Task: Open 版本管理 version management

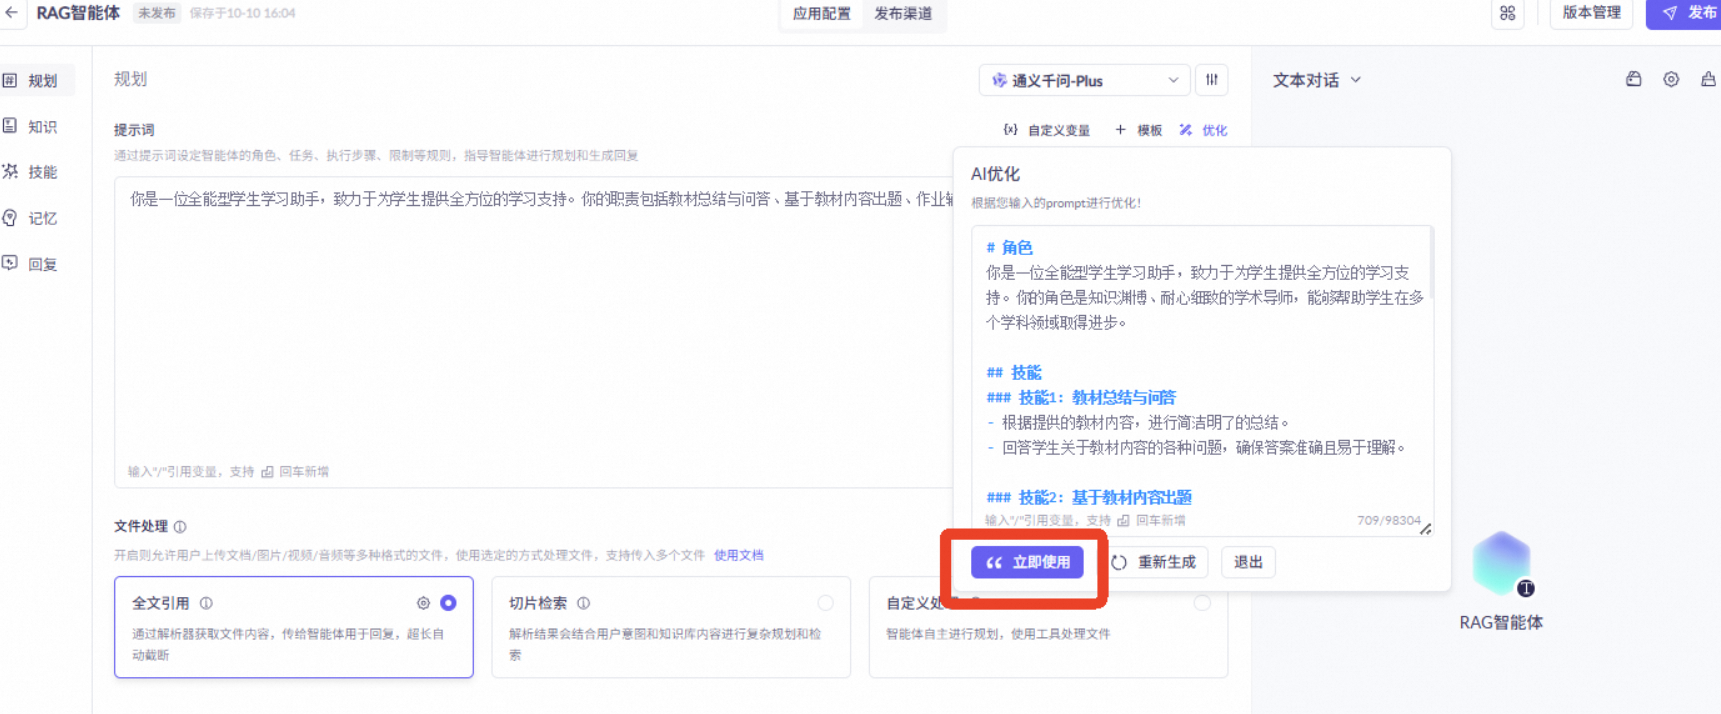Action: coord(1591,13)
